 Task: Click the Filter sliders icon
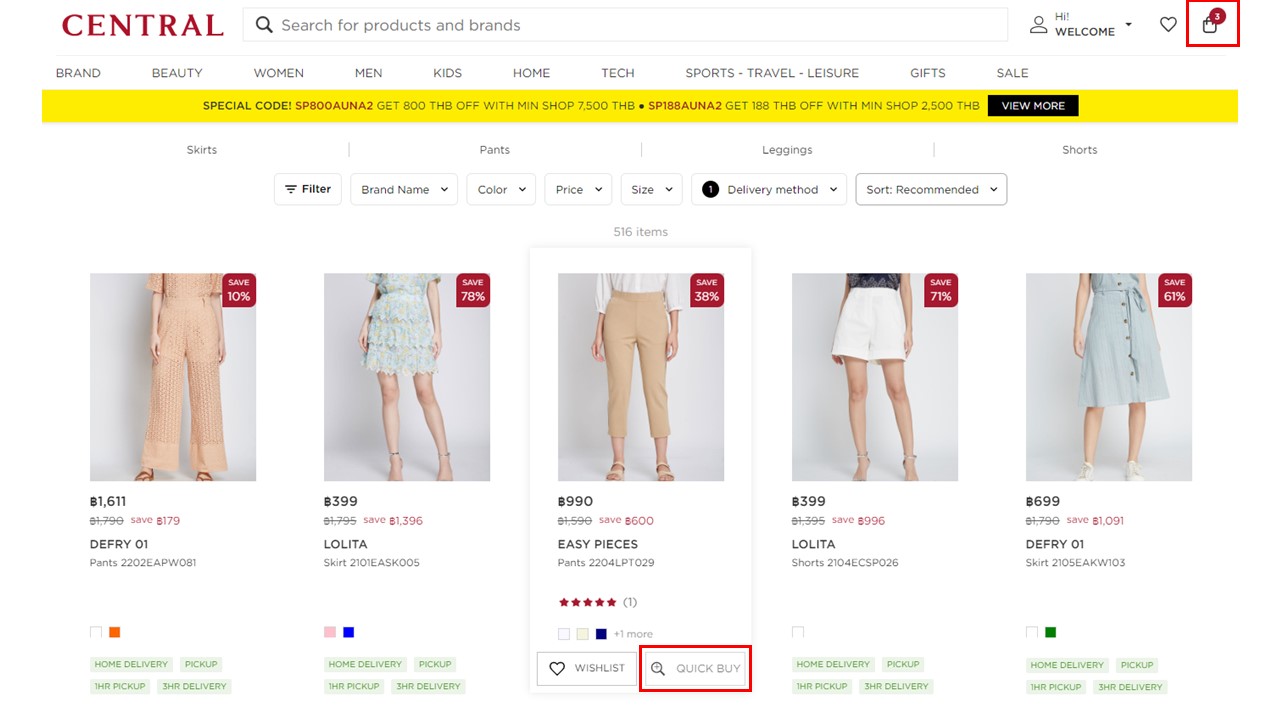(x=291, y=189)
